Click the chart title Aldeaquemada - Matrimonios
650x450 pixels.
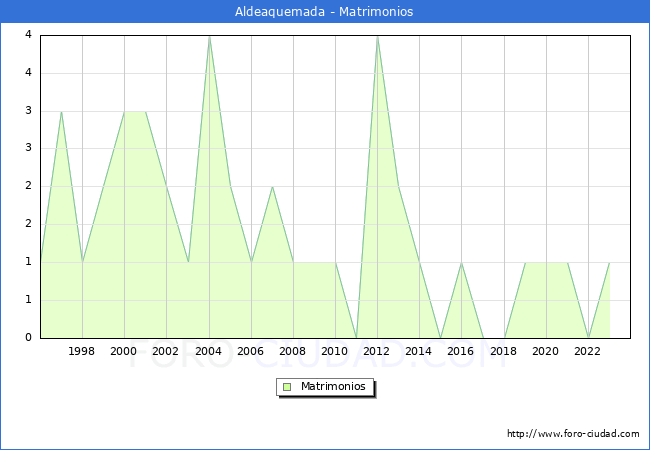click(x=324, y=11)
